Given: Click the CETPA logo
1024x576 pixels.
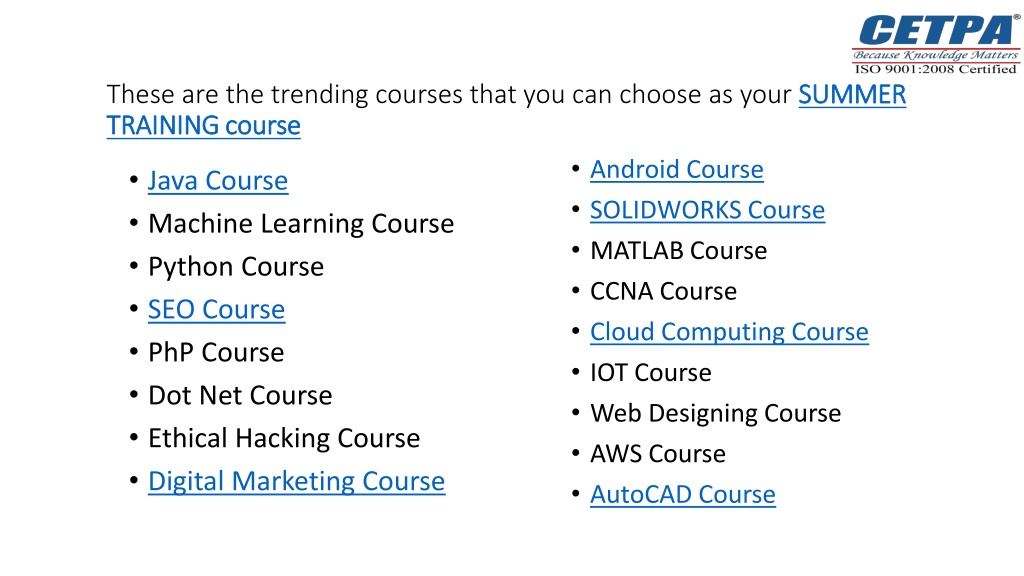Looking at the screenshot, I should pyautogui.click(x=936, y=44).
